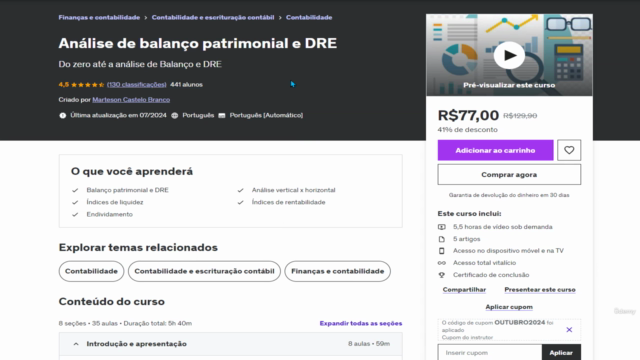Click the 5,5 horas de vídeo sob demanda text
The image size is (640, 360).
pyautogui.click(x=502, y=227)
